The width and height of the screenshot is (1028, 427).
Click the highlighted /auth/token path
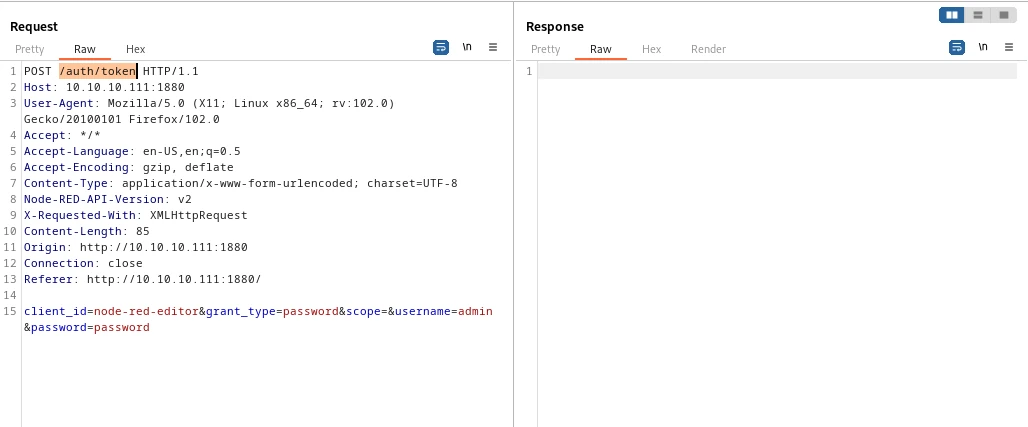(98, 71)
